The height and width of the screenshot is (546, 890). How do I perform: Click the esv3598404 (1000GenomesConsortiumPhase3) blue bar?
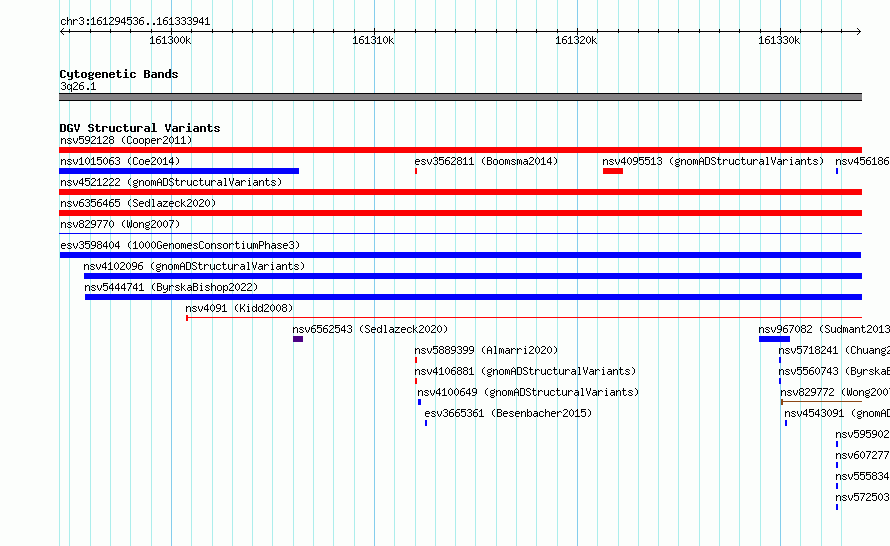click(x=460, y=255)
